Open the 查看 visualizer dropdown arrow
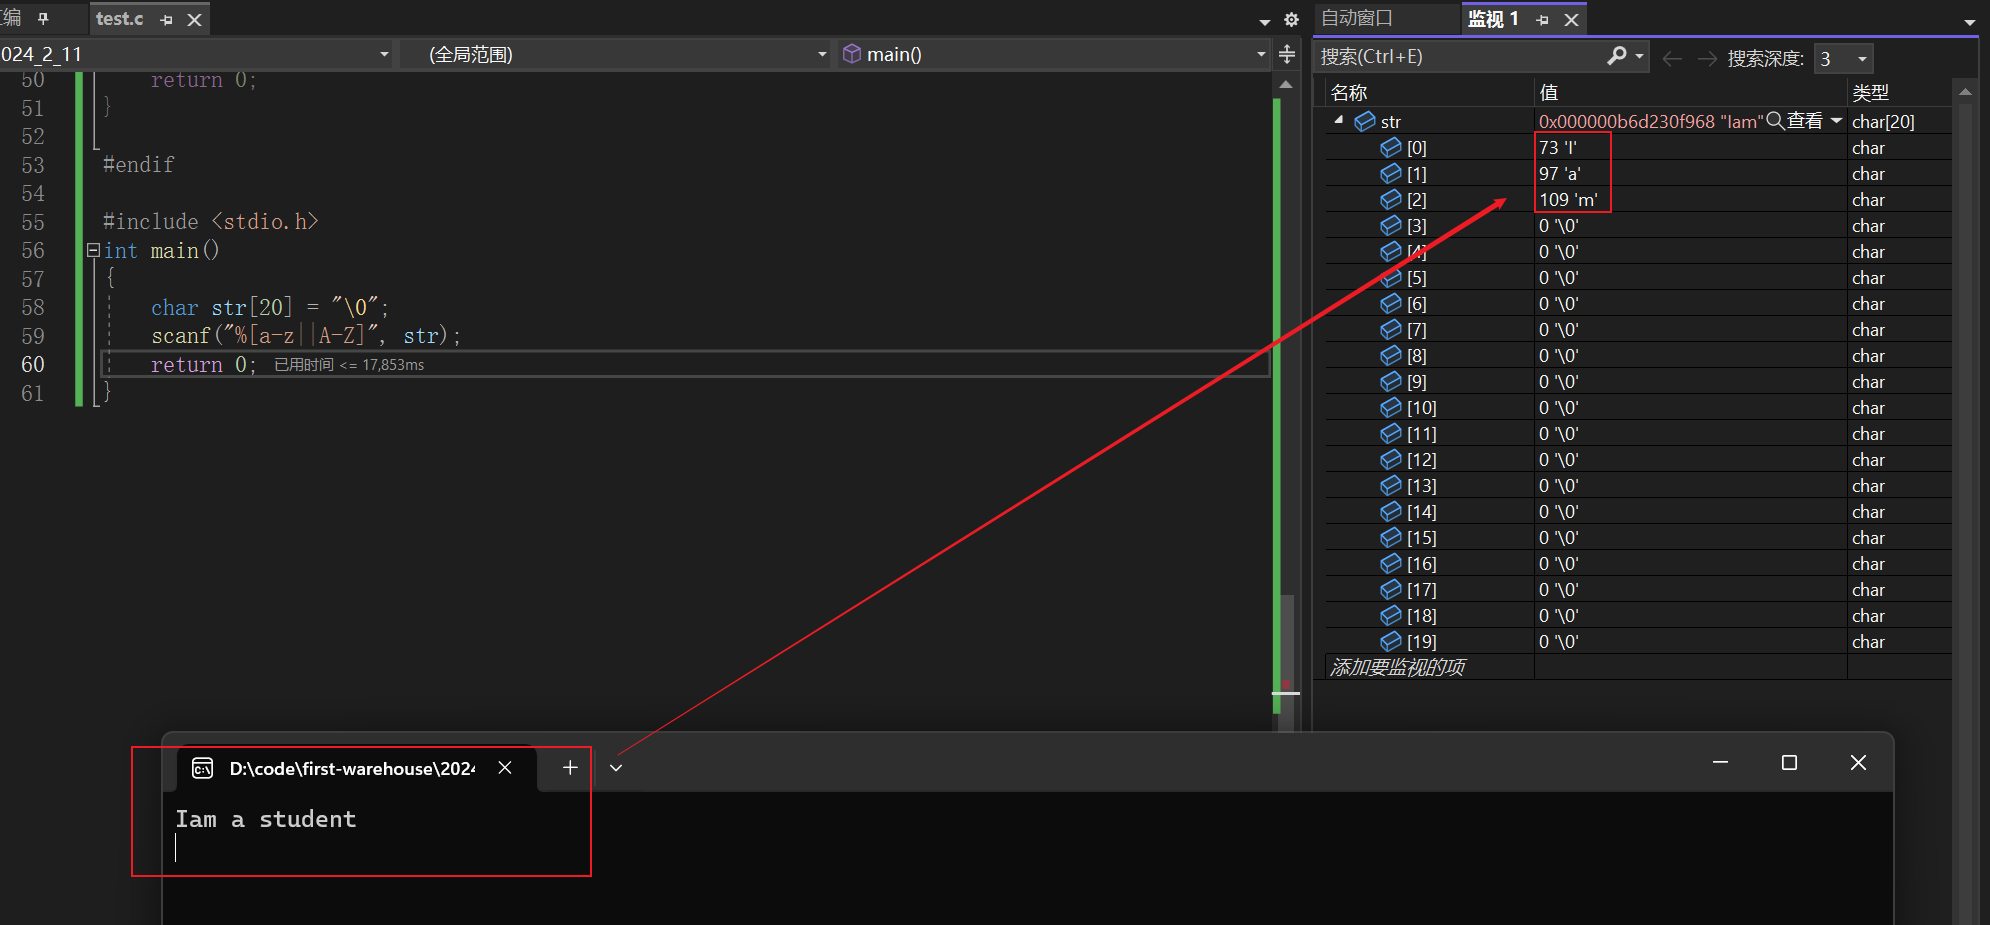Image resolution: width=1990 pixels, height=925 pixels. (1836, 121)
